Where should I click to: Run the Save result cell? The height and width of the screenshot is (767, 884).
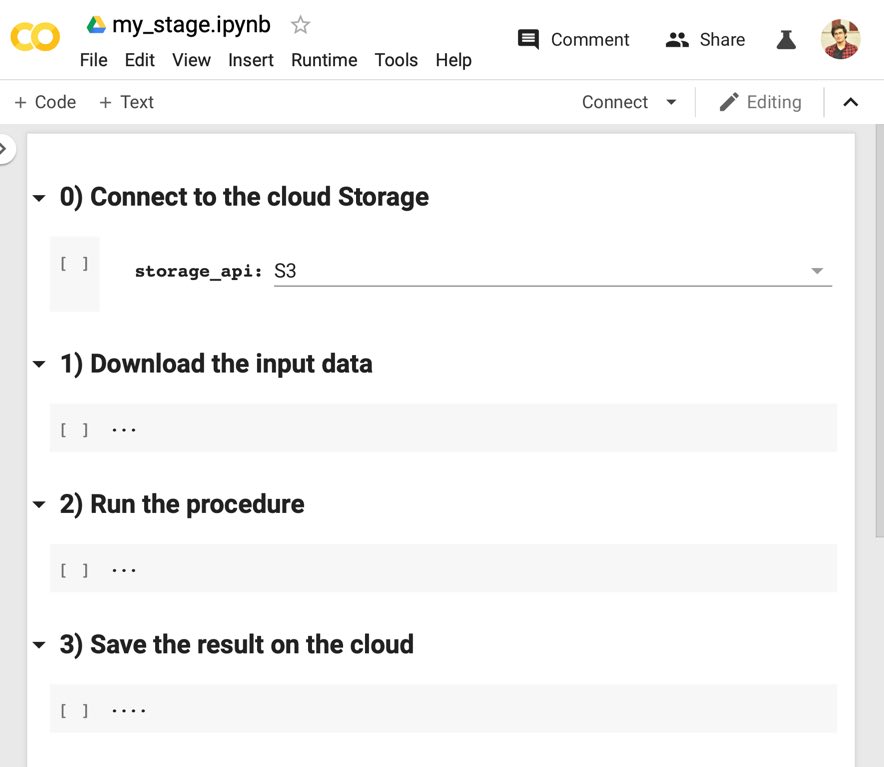coord(74,711)
